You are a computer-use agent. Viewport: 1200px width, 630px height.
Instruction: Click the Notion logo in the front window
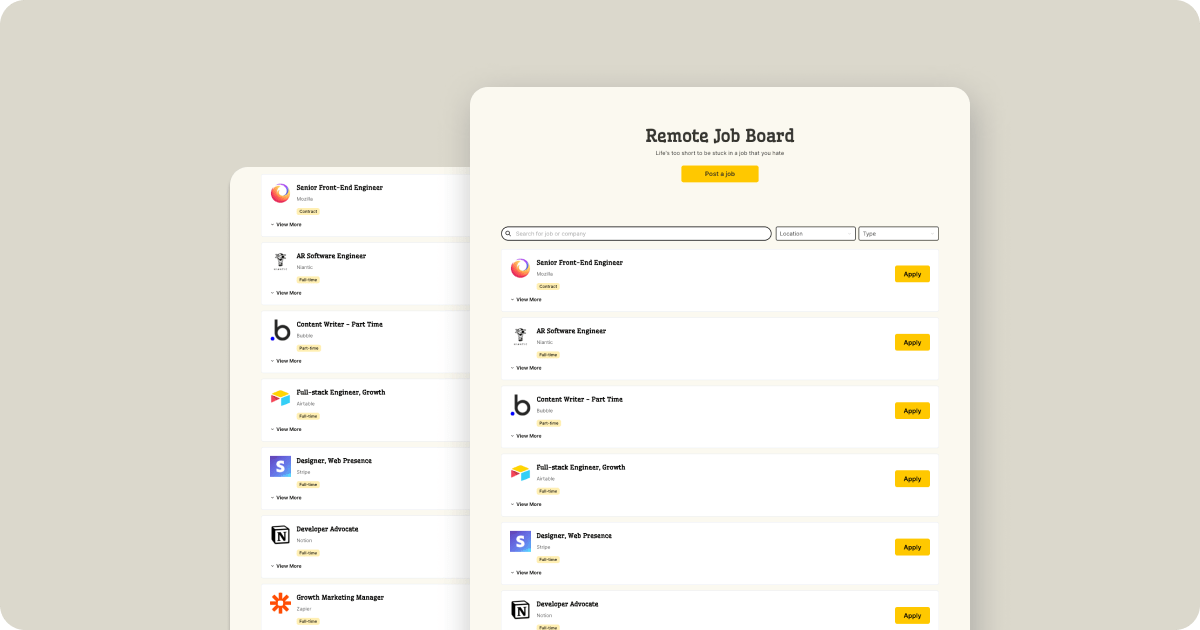coord(520,610)
